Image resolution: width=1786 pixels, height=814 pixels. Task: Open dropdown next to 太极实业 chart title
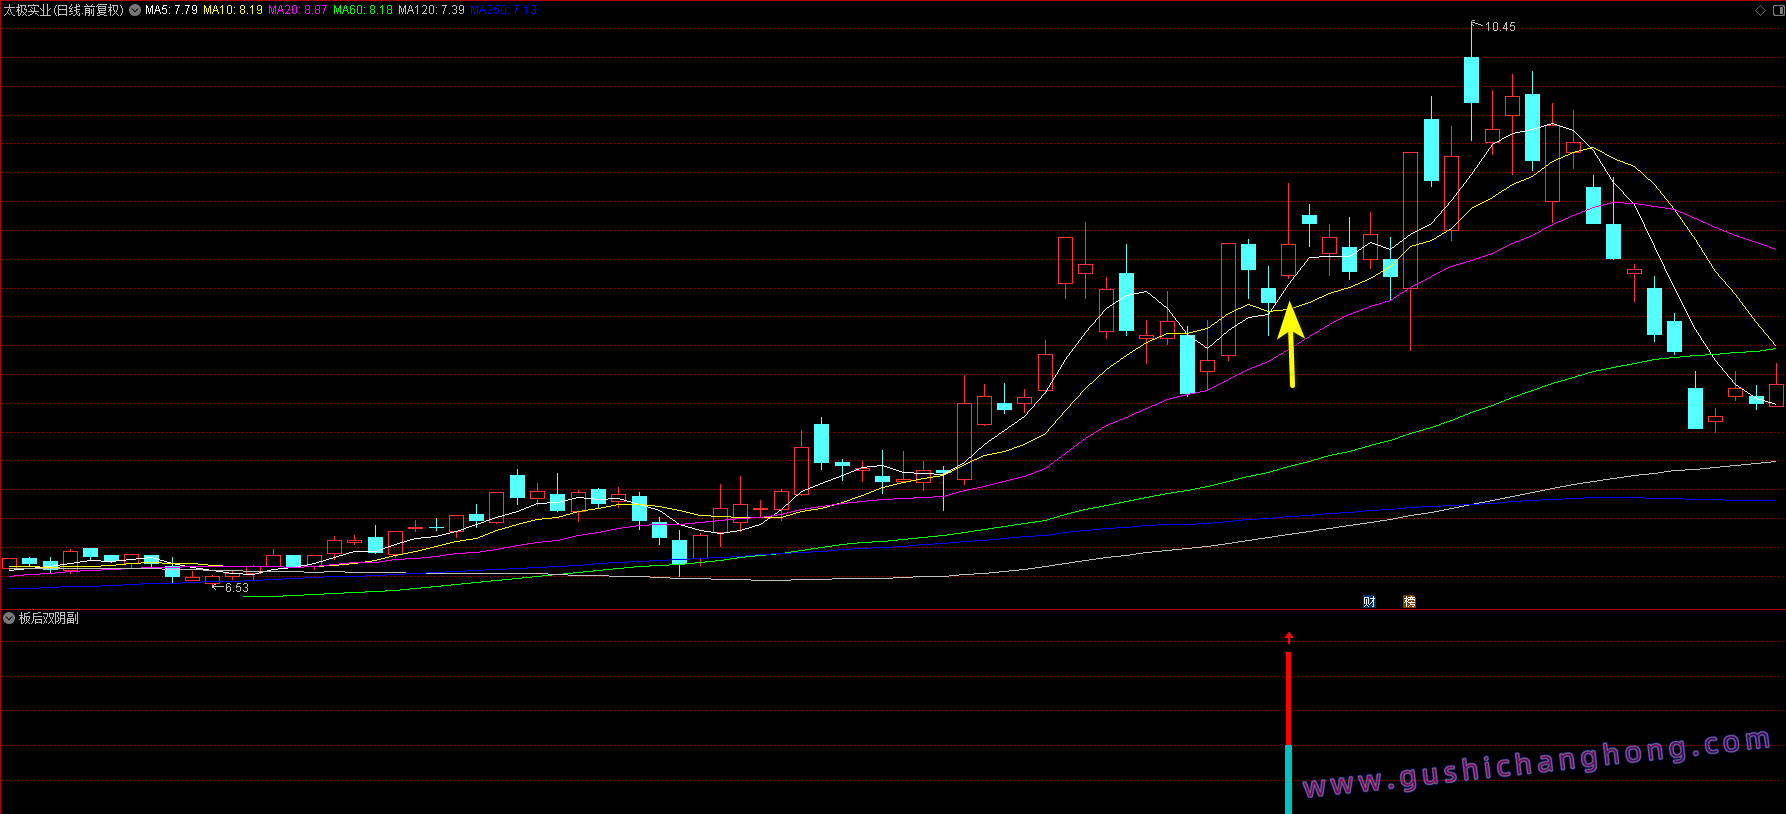(135, 10)
